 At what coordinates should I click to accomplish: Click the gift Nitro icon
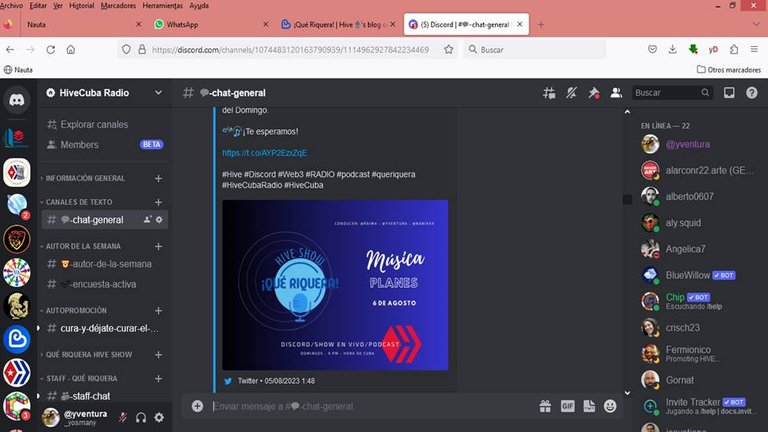[x=545, y=406]
